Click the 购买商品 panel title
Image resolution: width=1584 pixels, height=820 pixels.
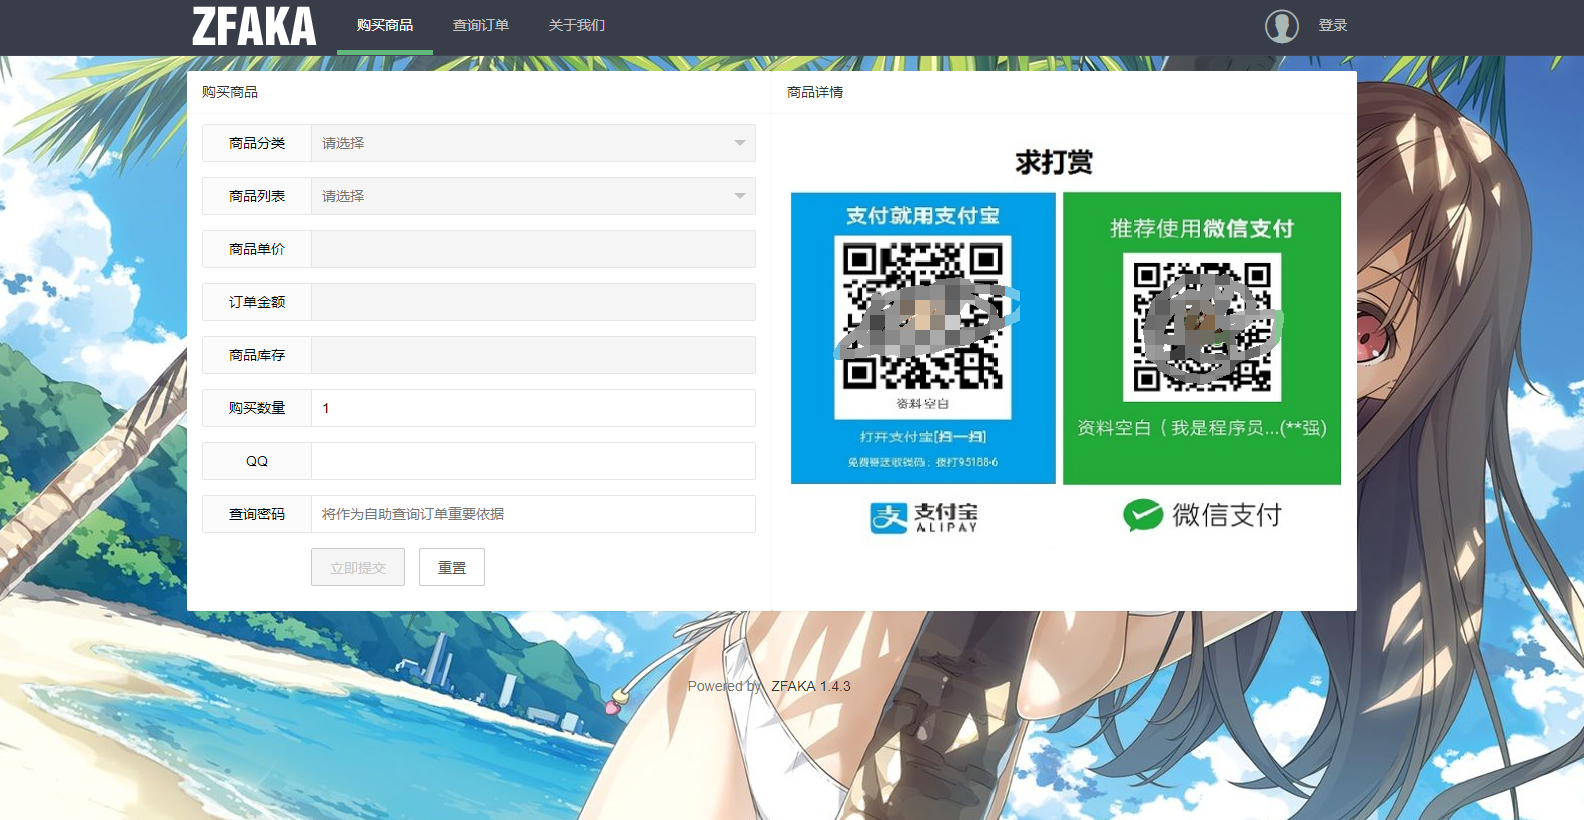point(230,92)
